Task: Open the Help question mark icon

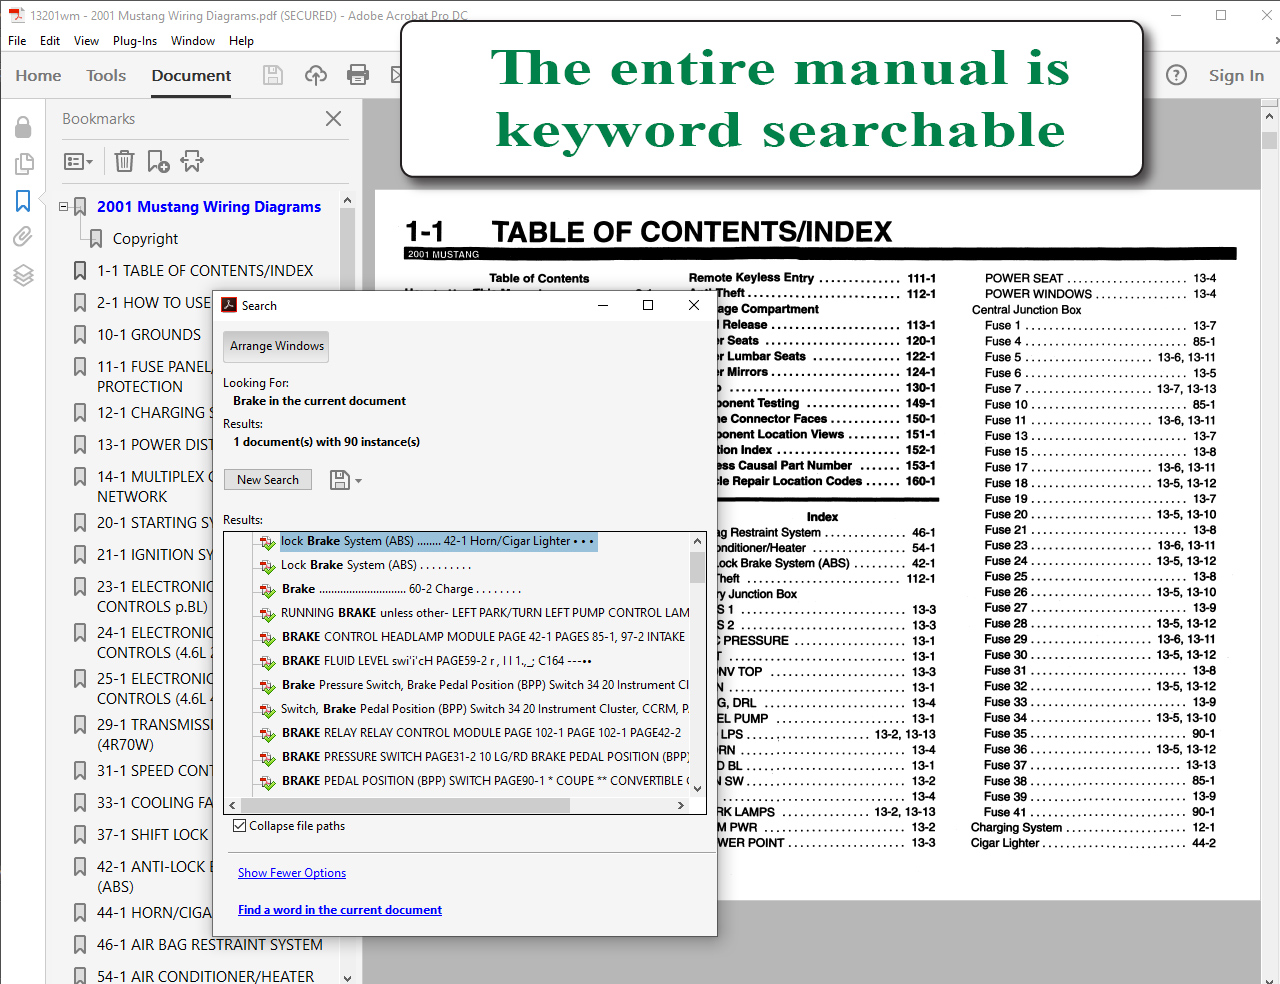Action: point(1177,75)
